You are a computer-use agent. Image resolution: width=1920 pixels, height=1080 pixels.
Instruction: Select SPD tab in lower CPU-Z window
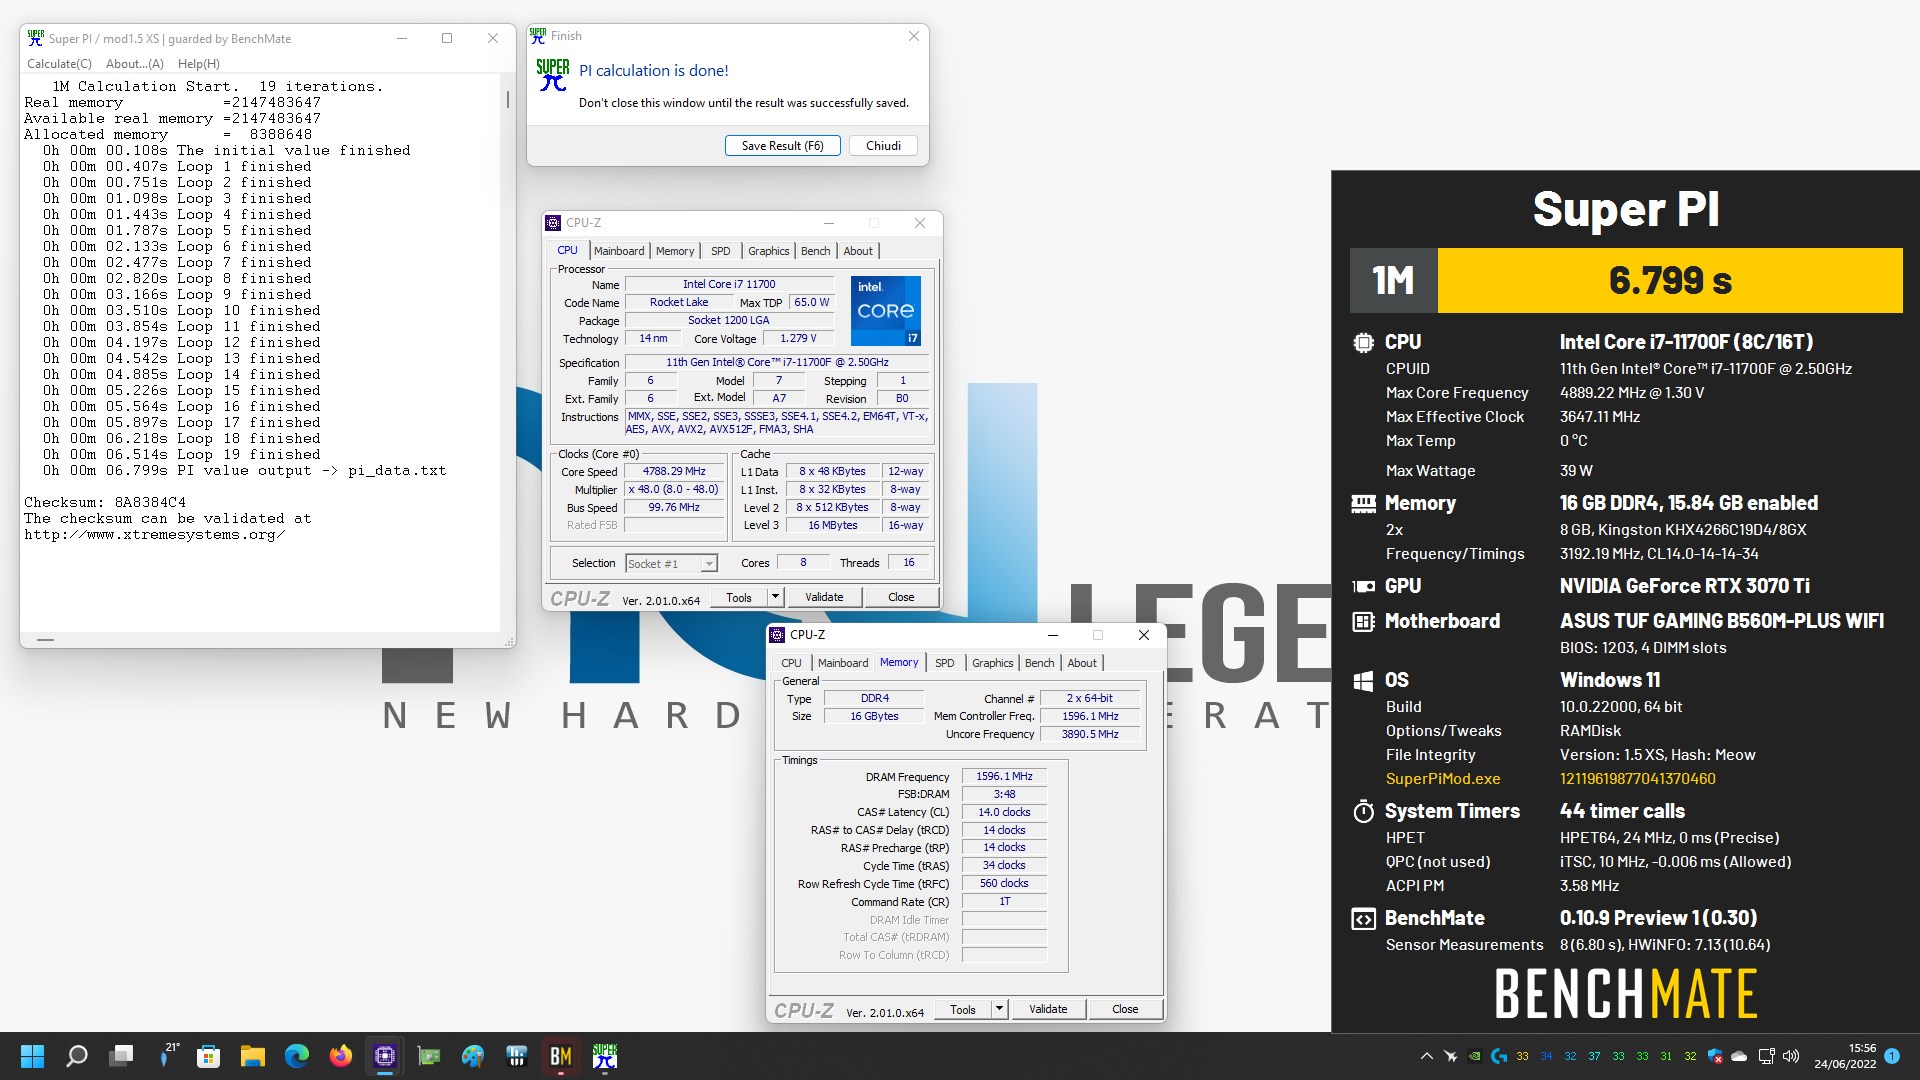(945, 663)
